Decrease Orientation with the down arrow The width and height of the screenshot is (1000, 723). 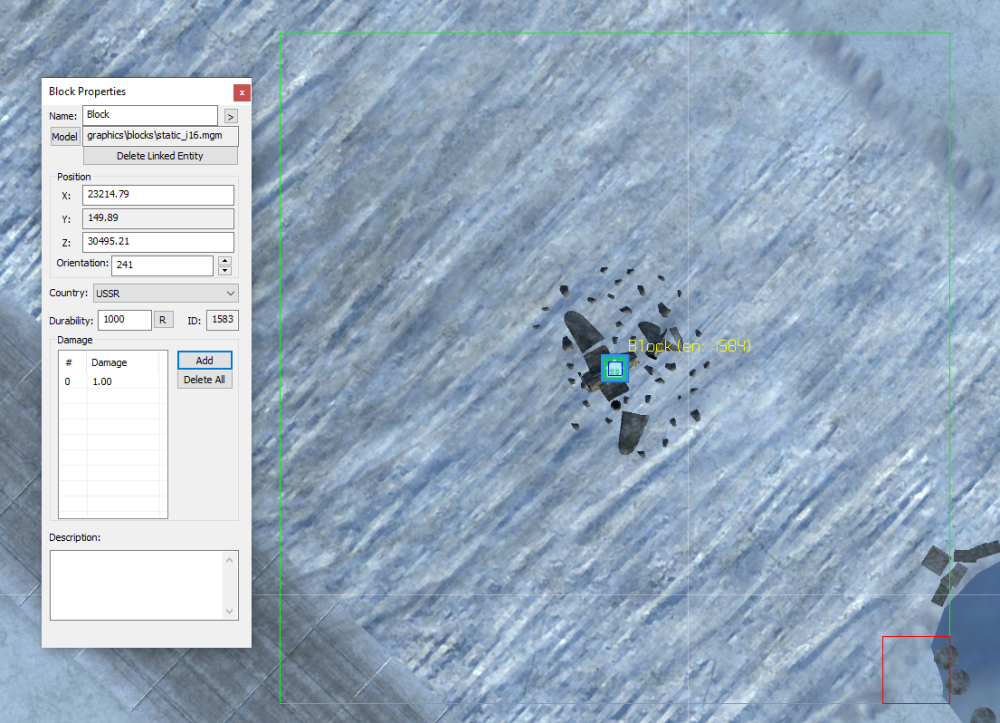click(225, 270)
